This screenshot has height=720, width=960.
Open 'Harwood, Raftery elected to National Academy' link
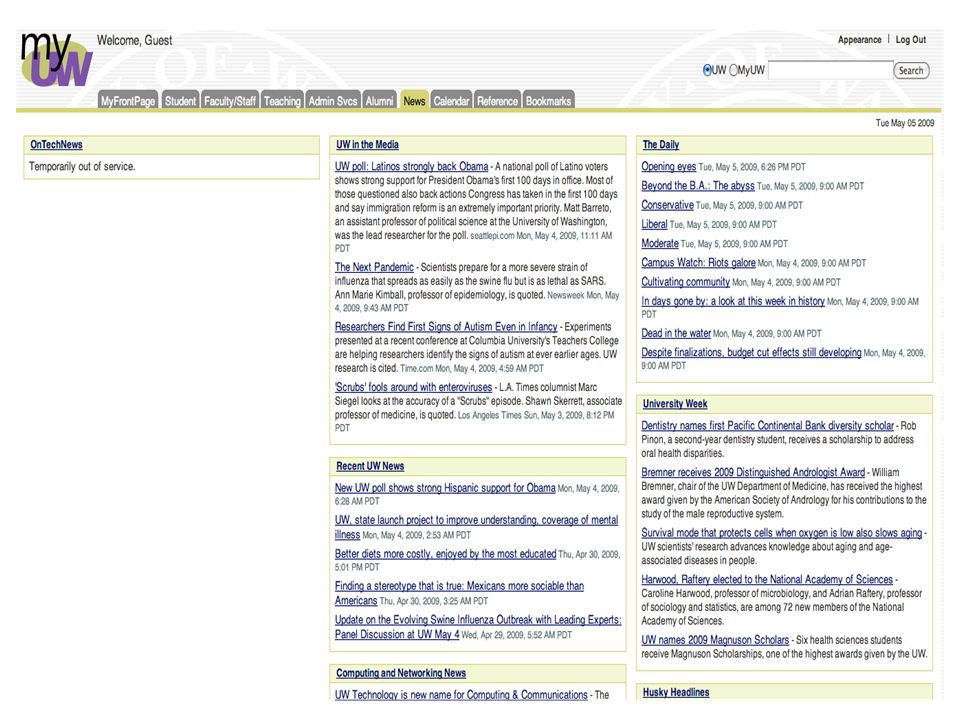coord(767,579)
